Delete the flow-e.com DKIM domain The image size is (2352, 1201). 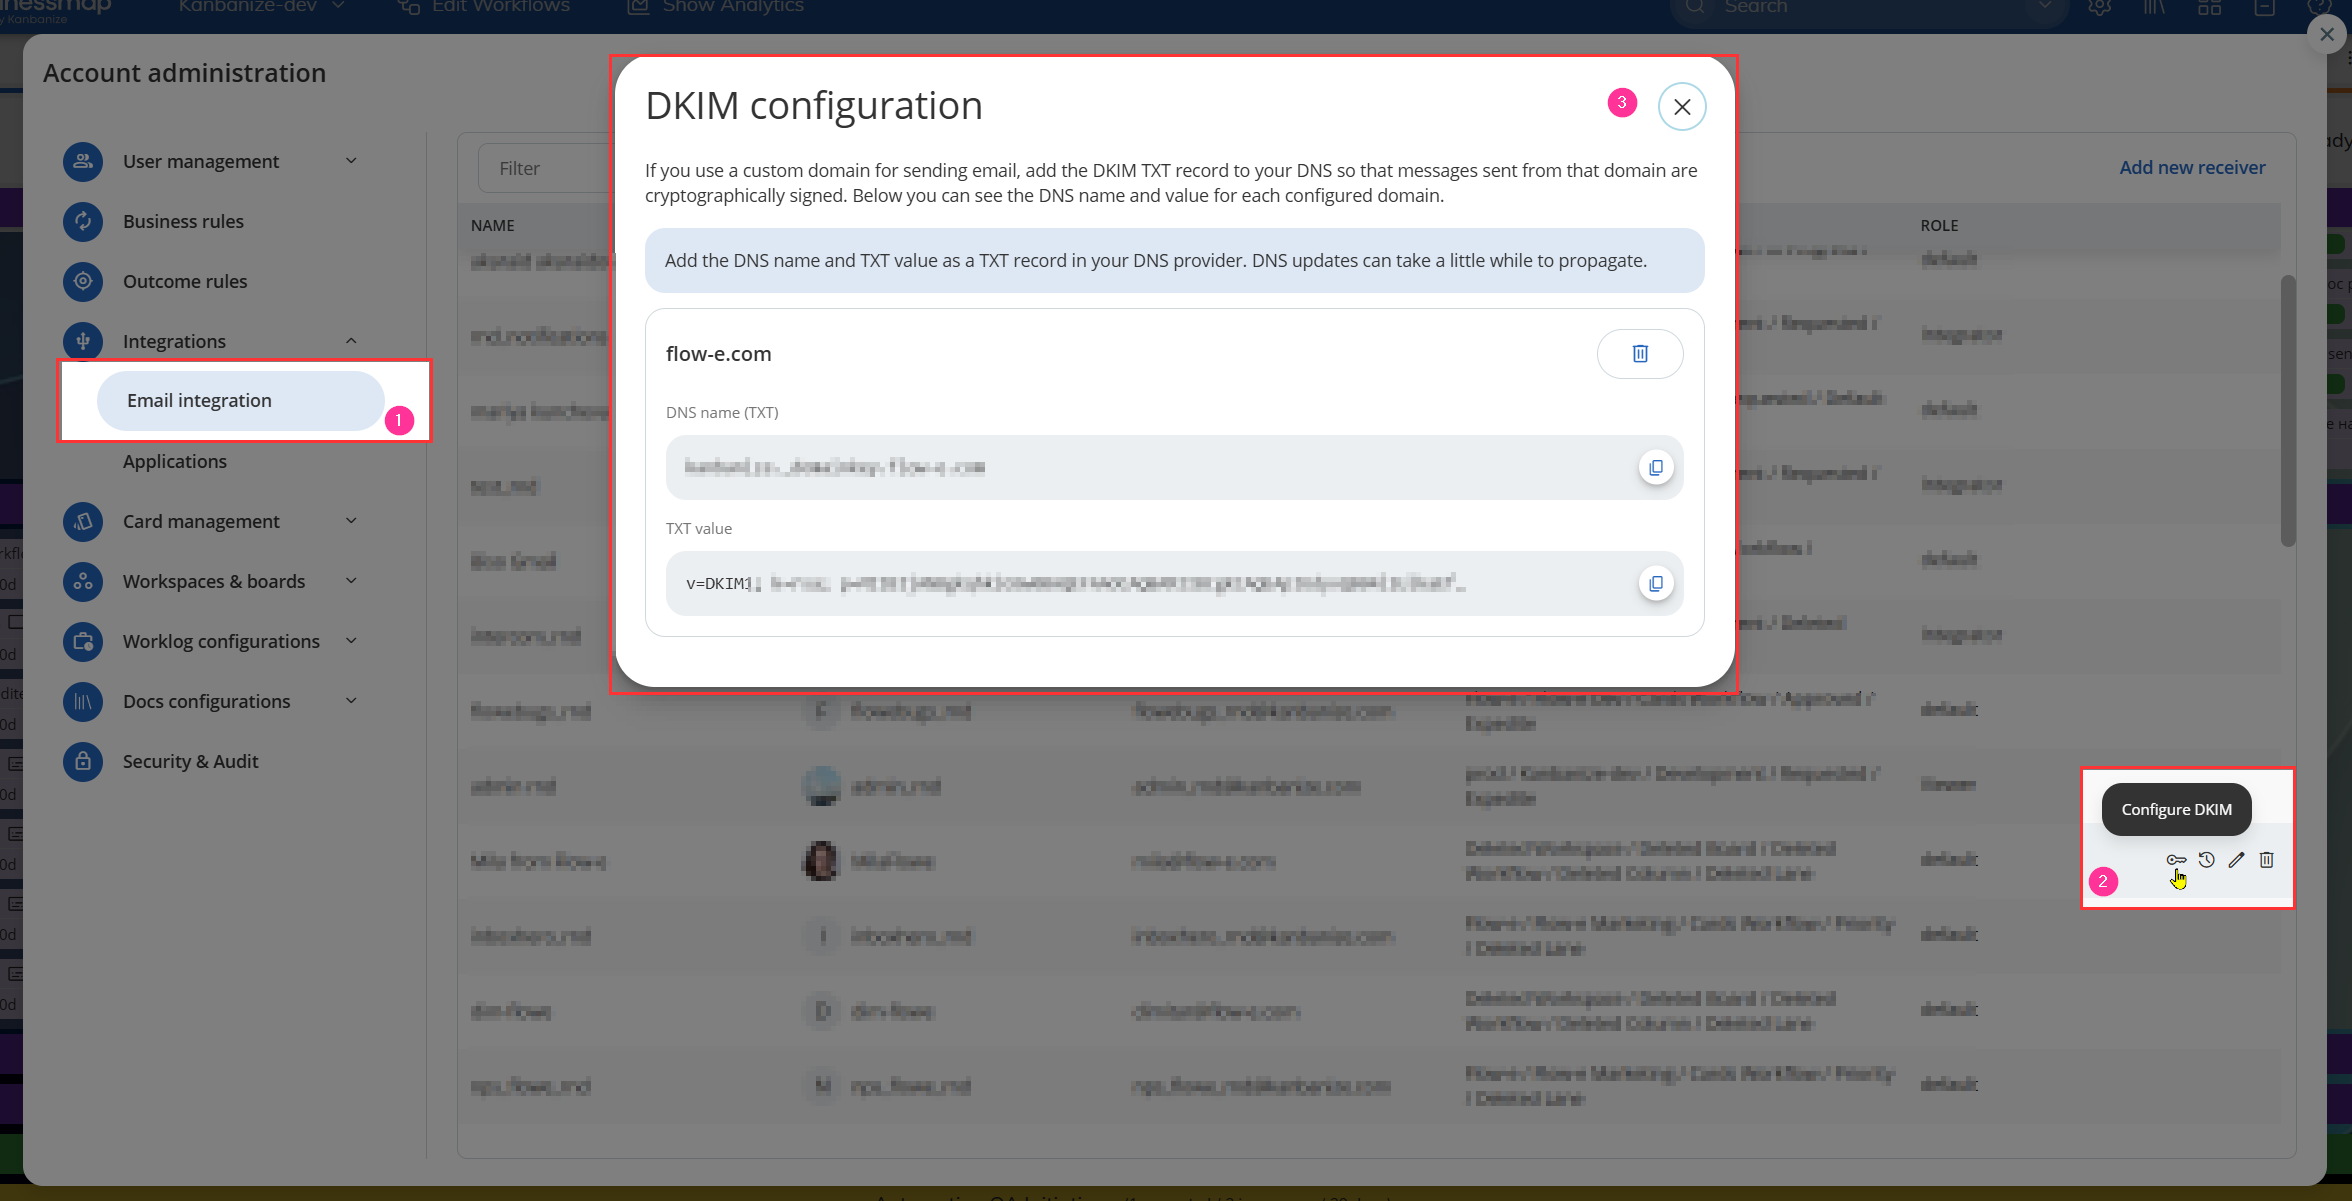click(x=1640, y=354)
